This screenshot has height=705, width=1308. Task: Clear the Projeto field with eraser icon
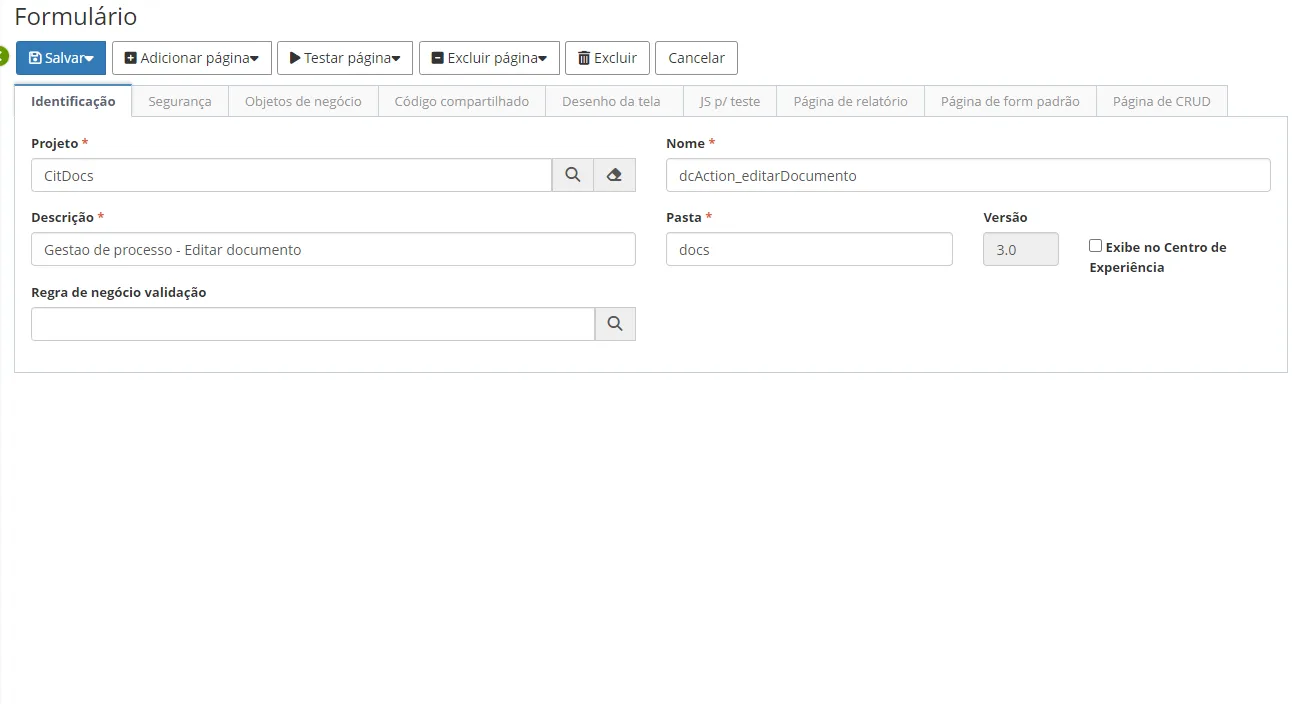click(615, 175)
